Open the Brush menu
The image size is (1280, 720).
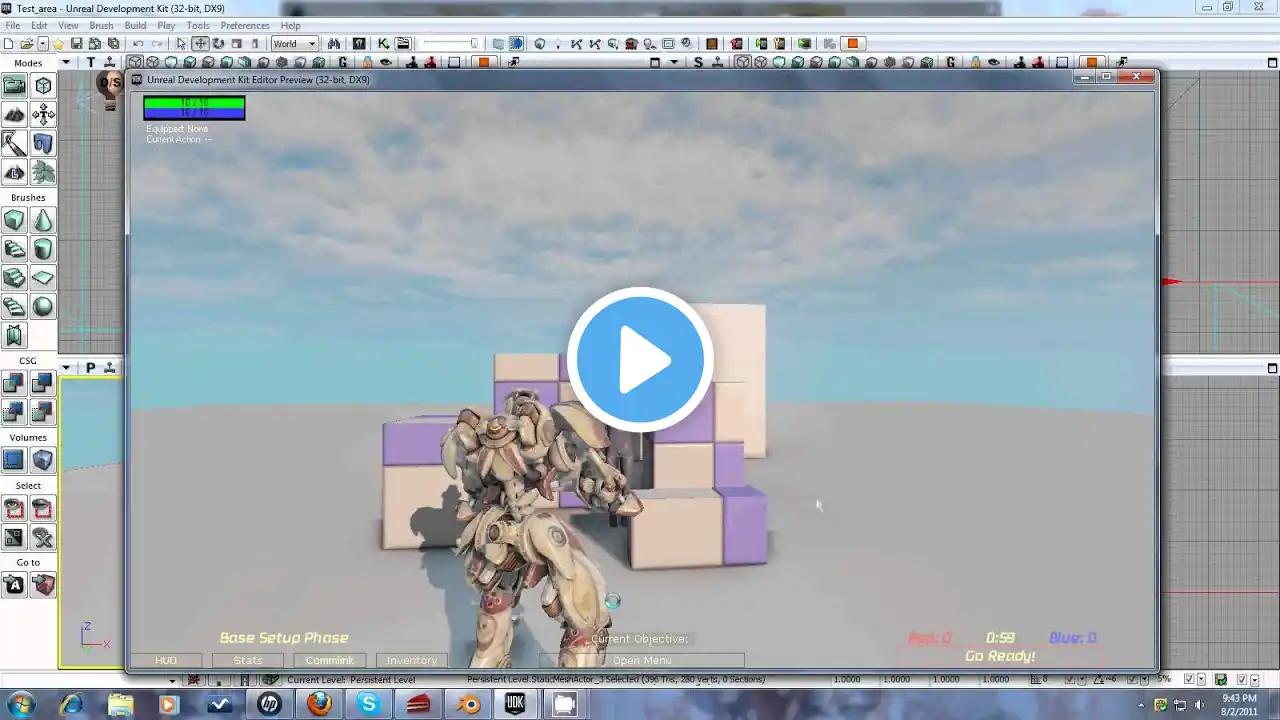coord(101,25)
